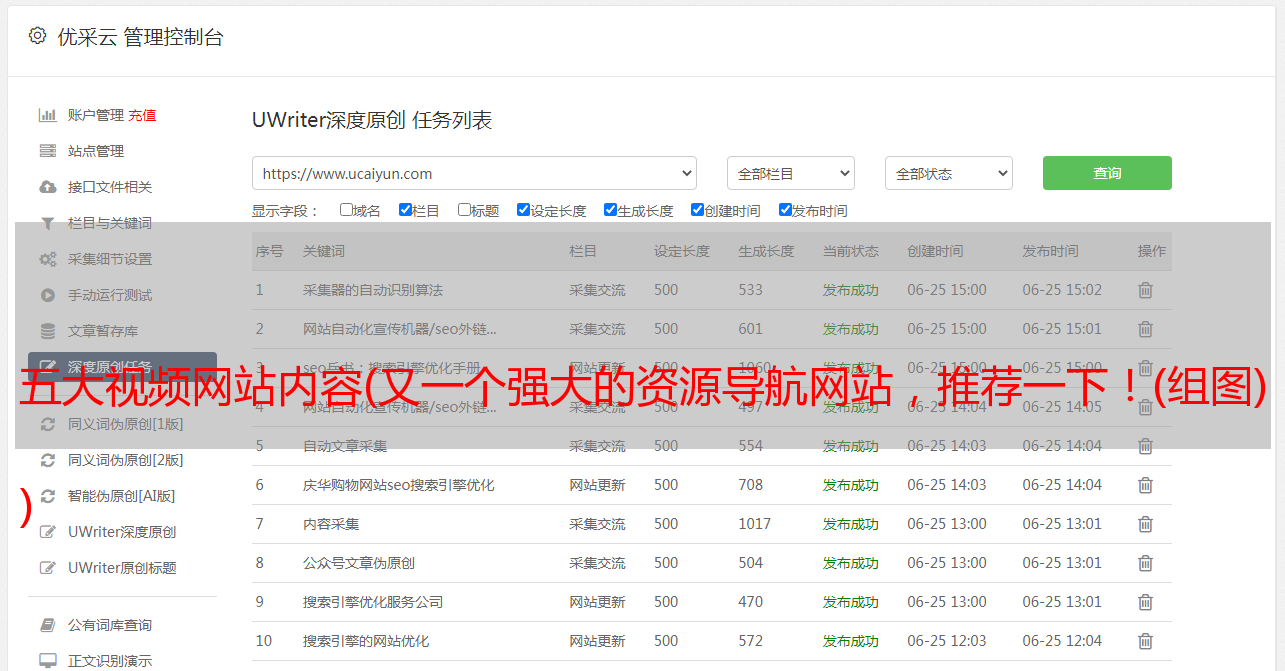Image resolution: width=1285 pixels, height=671 pixels.
Task: Click the 优采云 管理控制台 header title
Action: click(x=140, y=37)
